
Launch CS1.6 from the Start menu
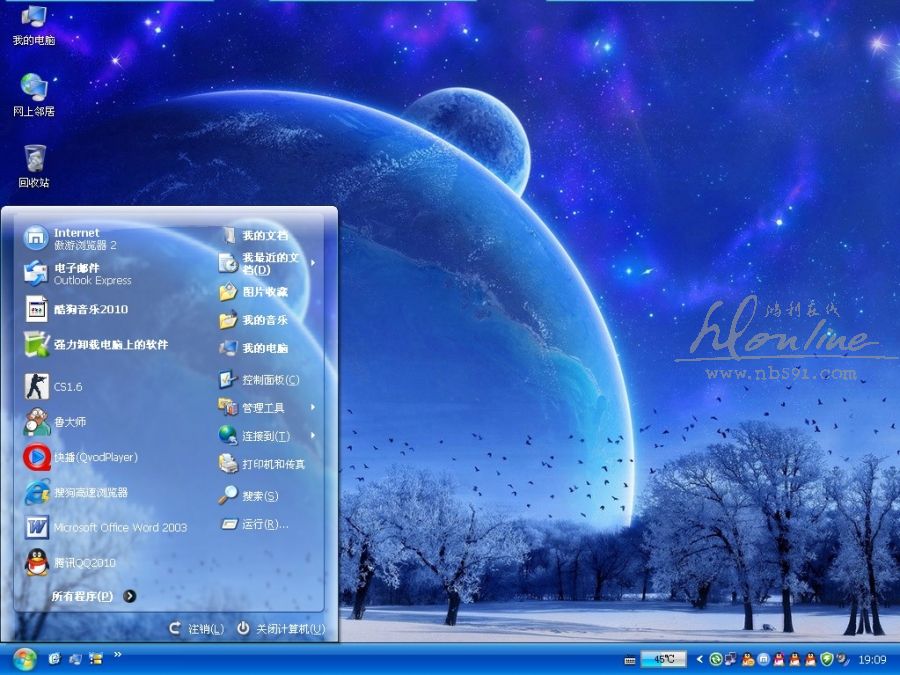tap(67, 386)
